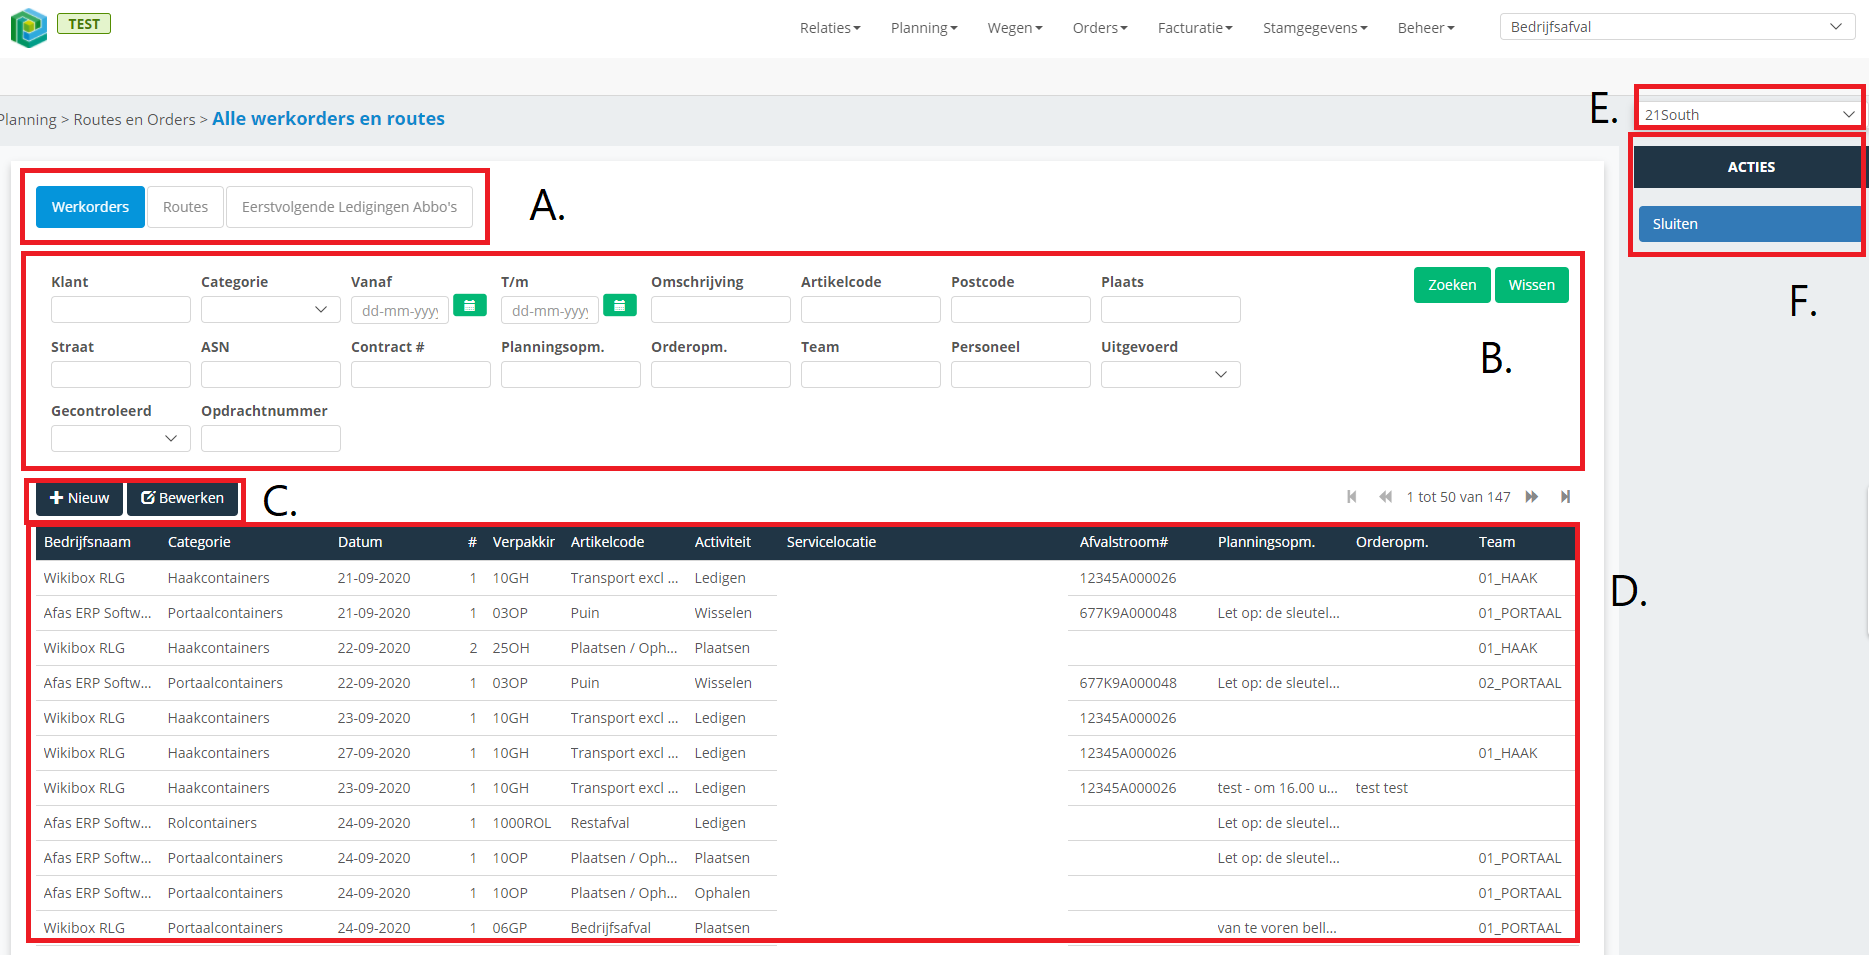Focus the Contract # input field
The image size is (1869, 959).
(420, 374)
